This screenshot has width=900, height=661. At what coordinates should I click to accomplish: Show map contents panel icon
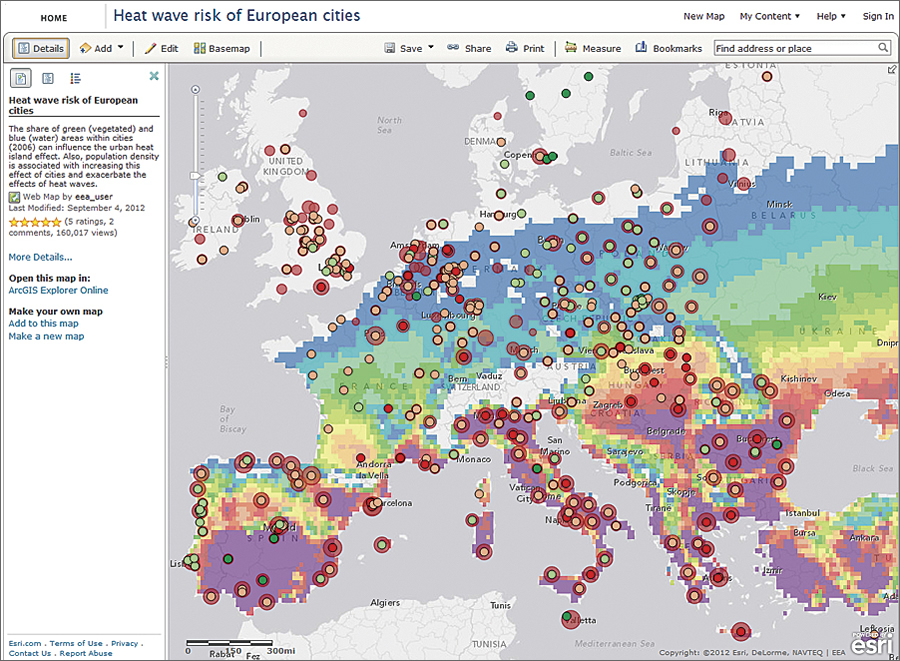click(48, 78)
